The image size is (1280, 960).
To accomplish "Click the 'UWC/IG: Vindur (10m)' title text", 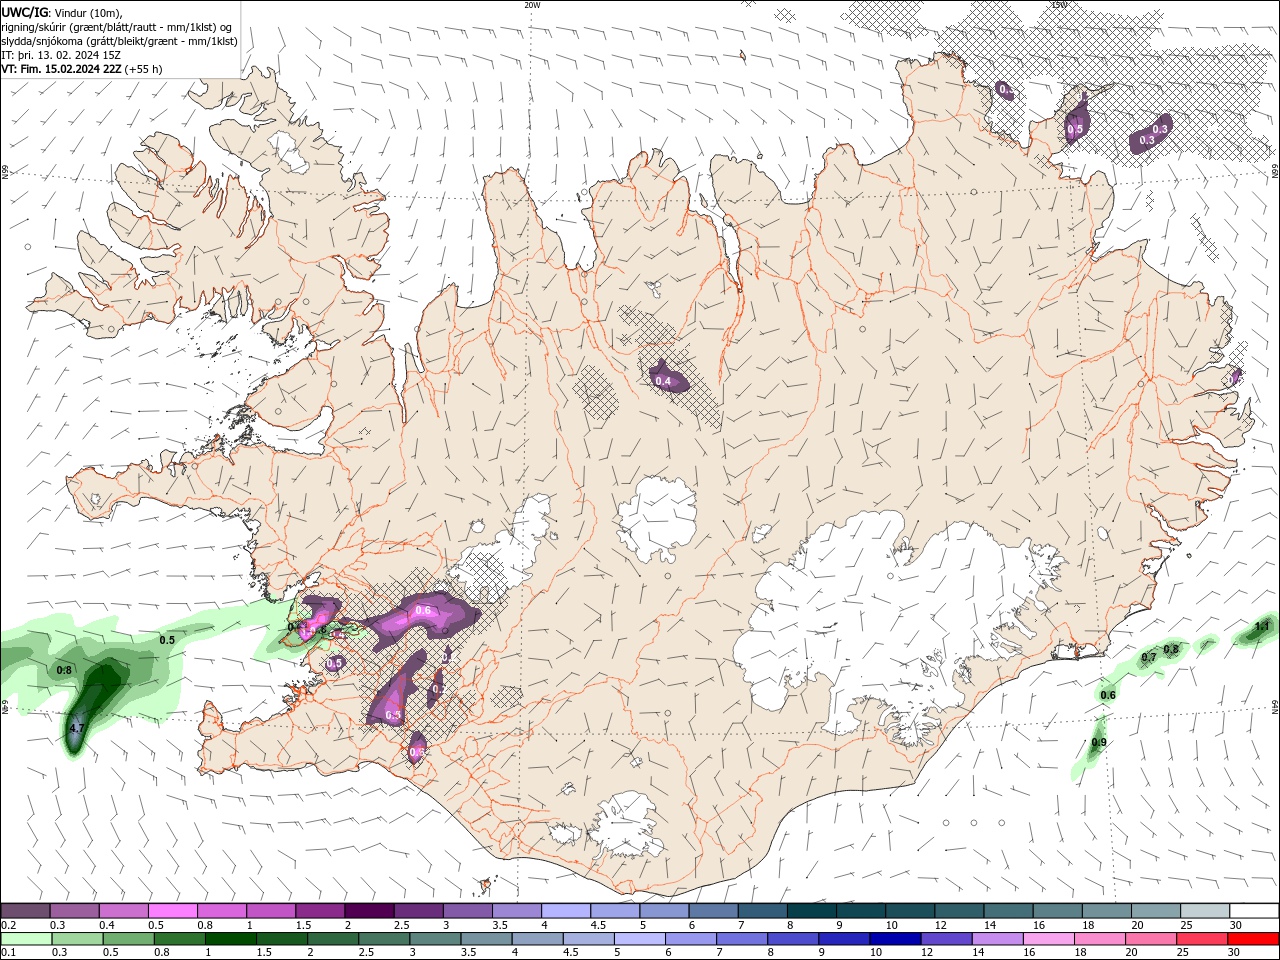I will tap(63, 12).
